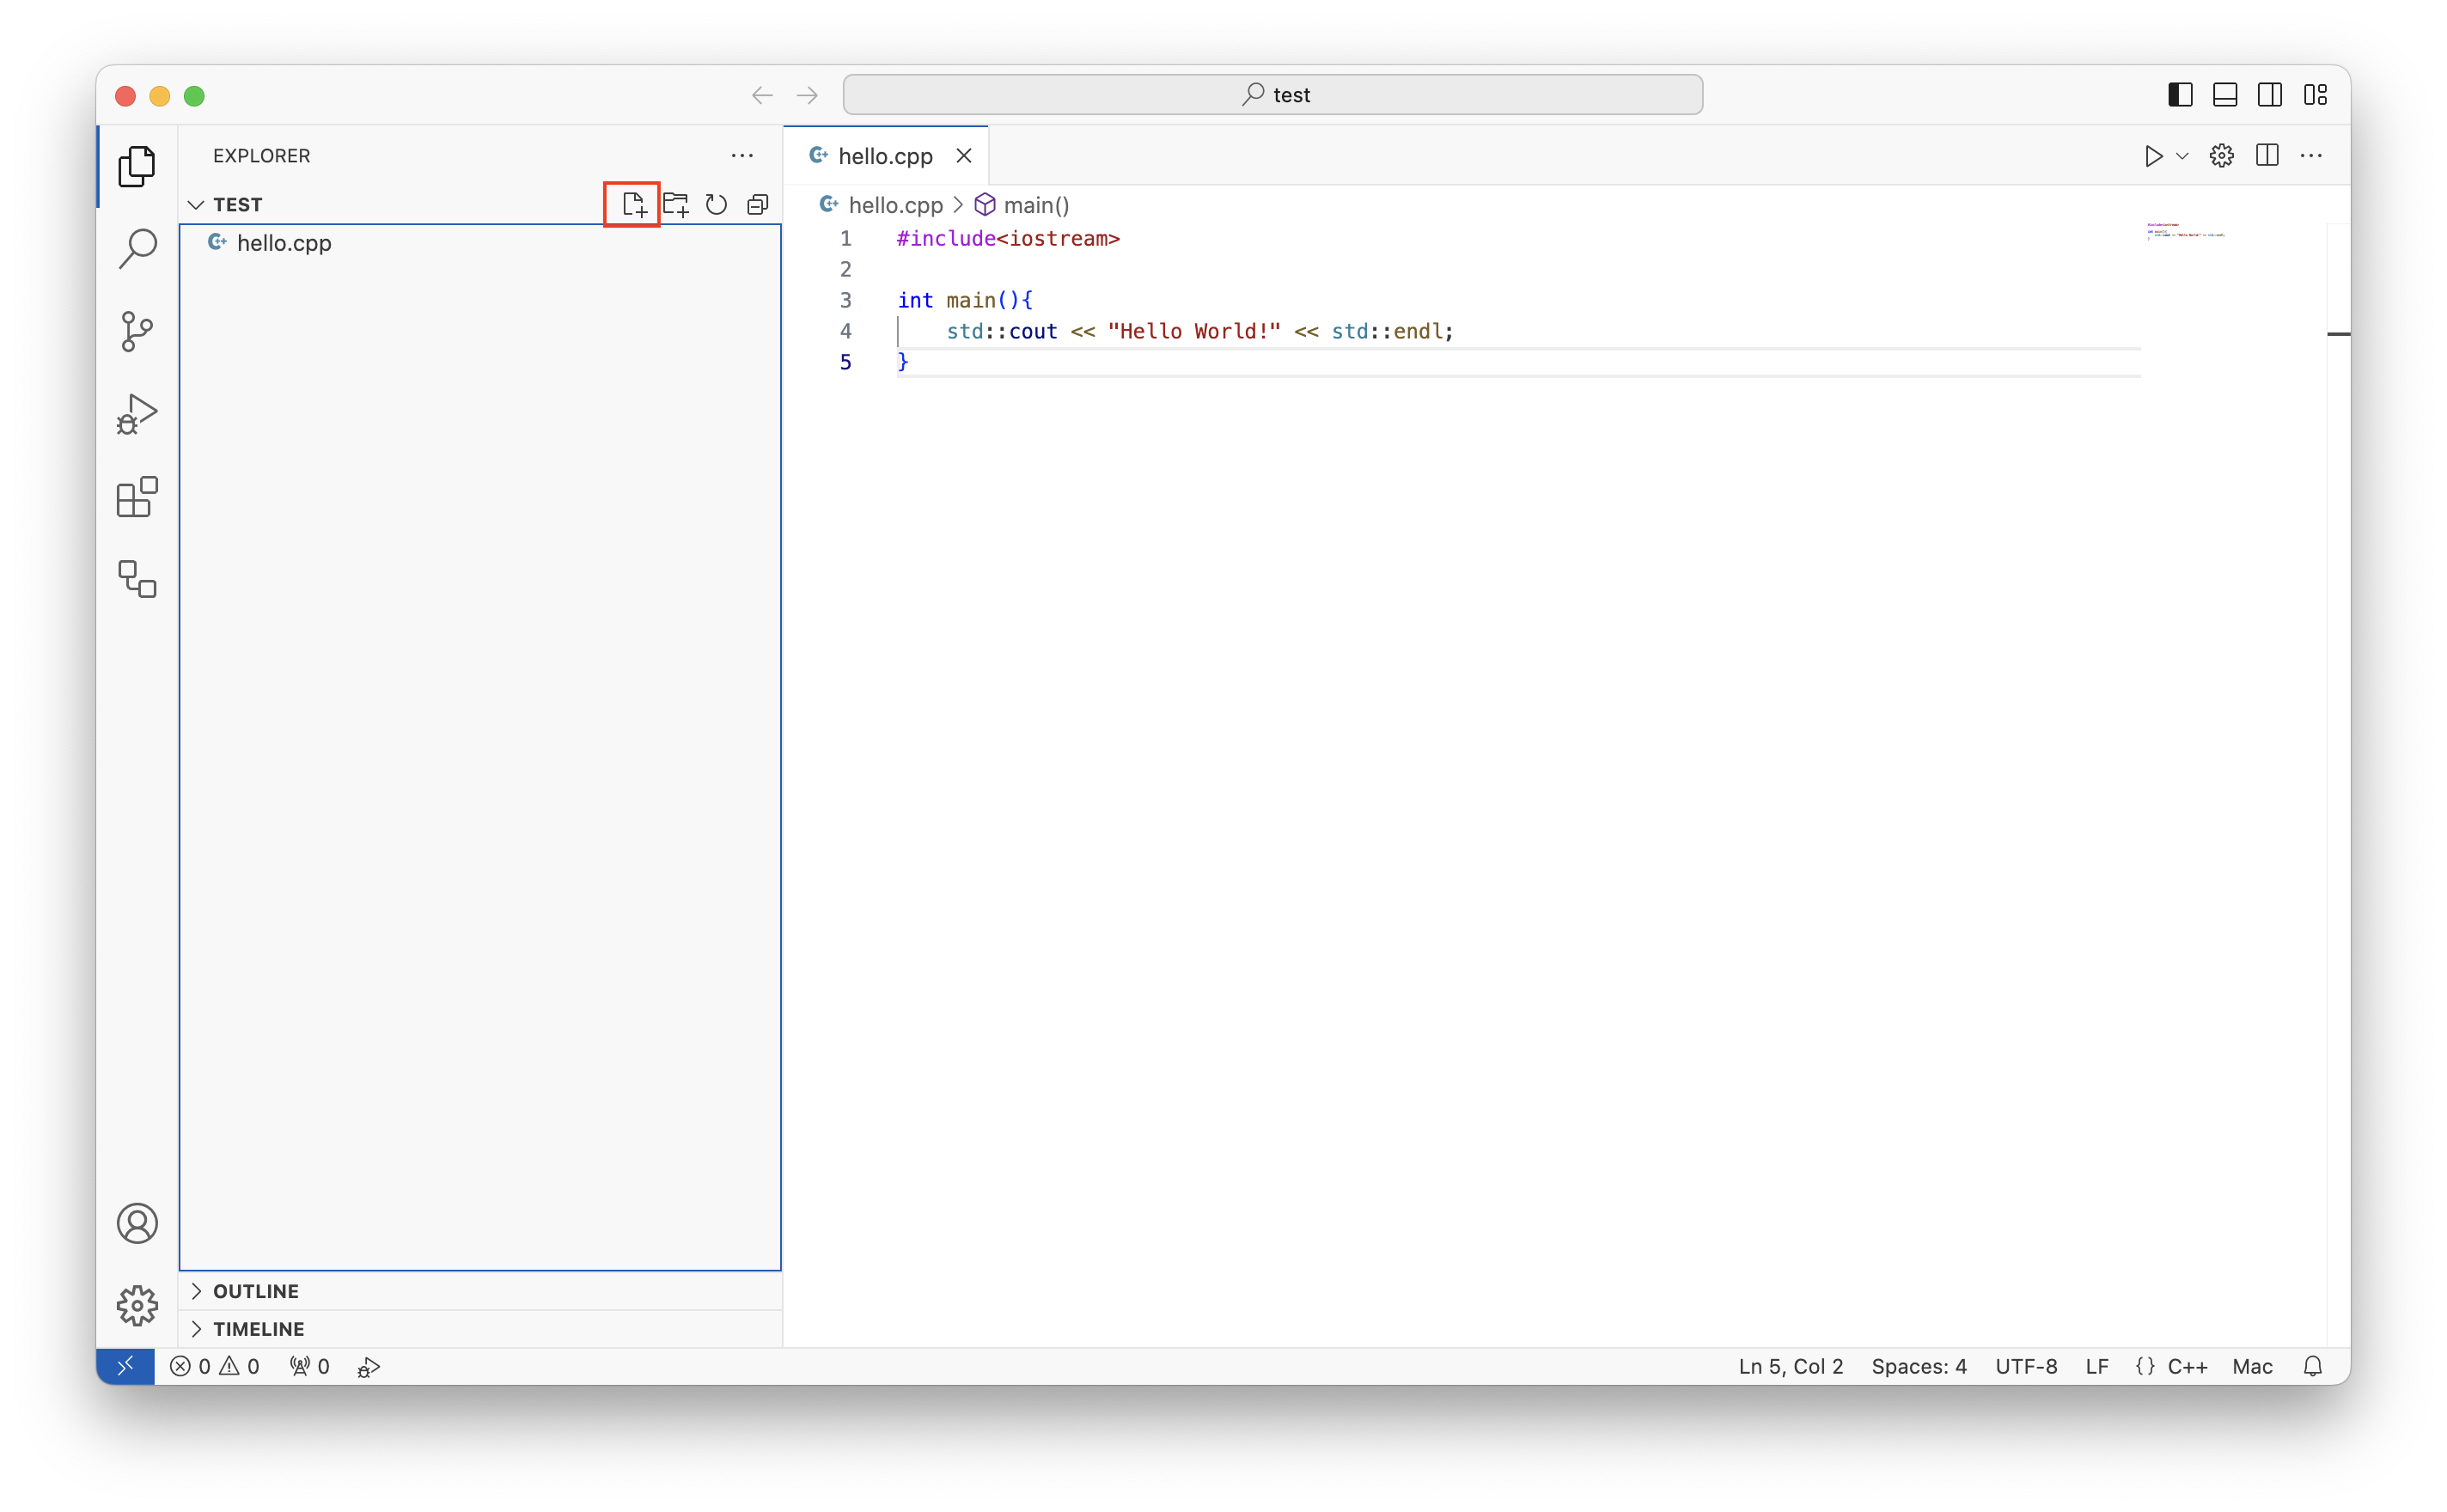The width and height of the screenshot is (2447, 1512).
Task: Expand the TIMELINE section
Action: point(480,1329)
